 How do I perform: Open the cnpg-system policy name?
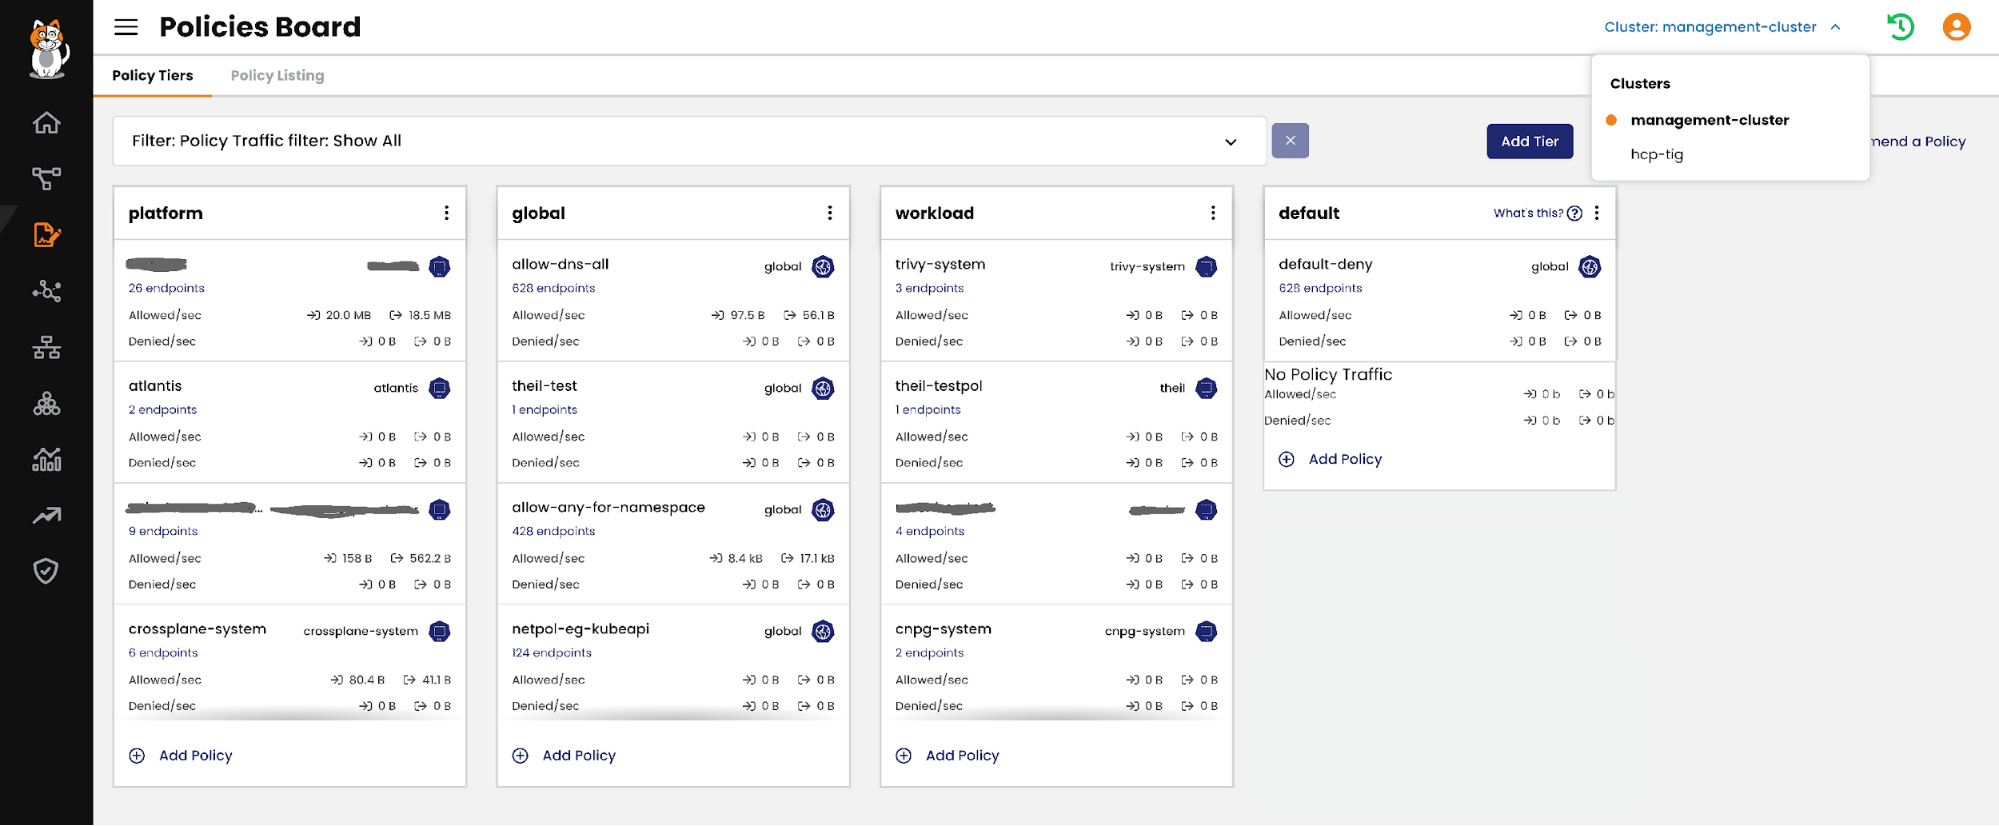[x=943, y=629]
